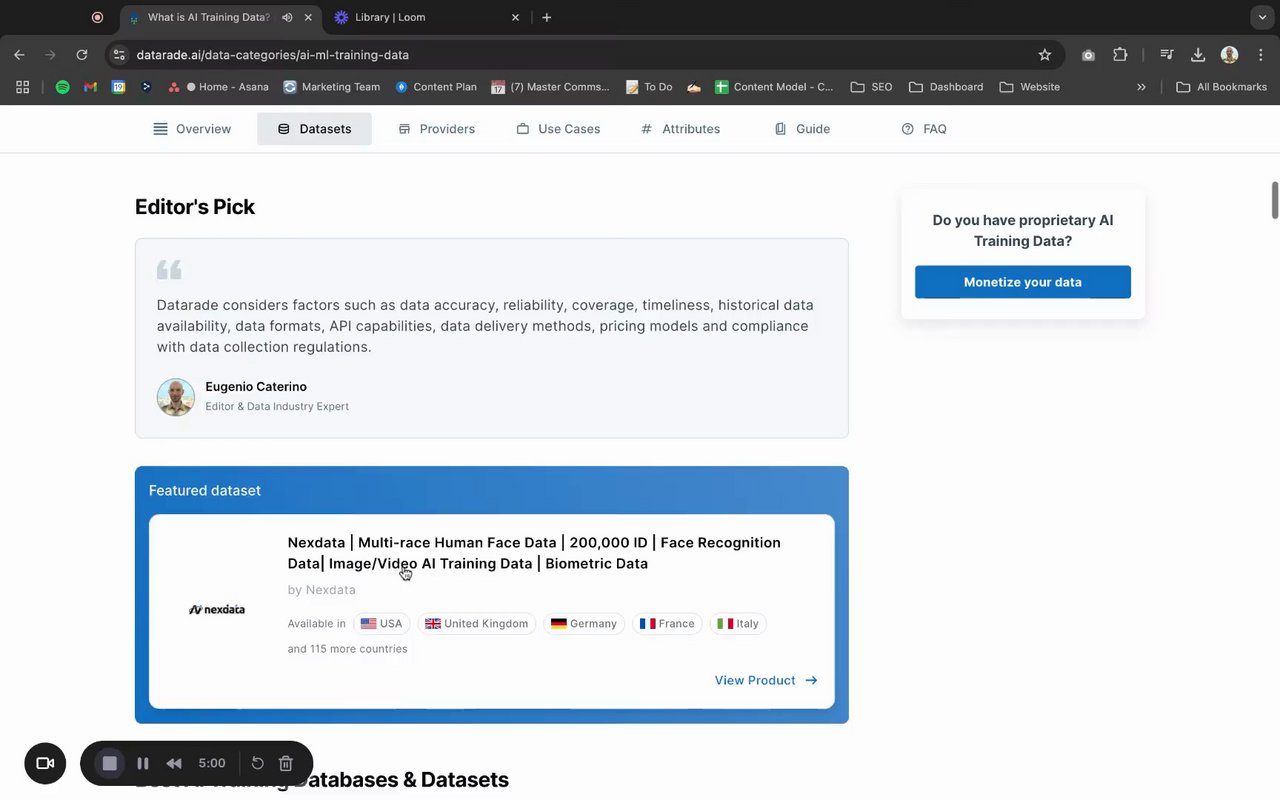The image size is (1280, 800).
Task: Open the Content Plan bookmark
Action: click(436, 87)
